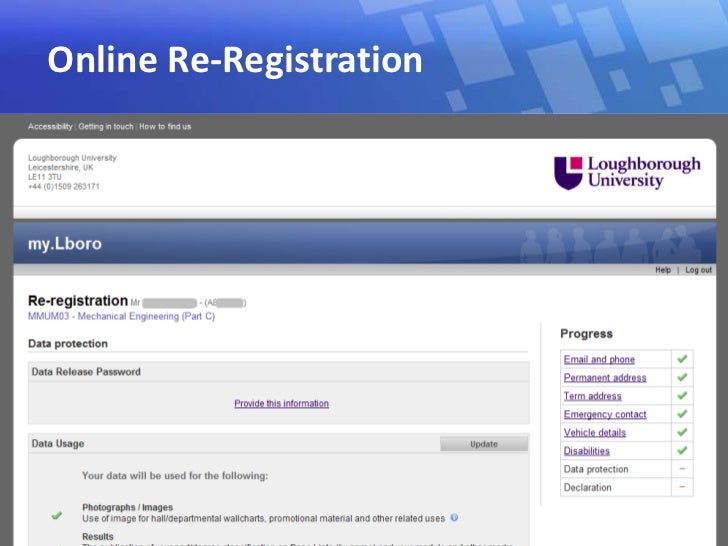
Task: Click the Data Usage section heading
Action: click(x=58, y=444)
